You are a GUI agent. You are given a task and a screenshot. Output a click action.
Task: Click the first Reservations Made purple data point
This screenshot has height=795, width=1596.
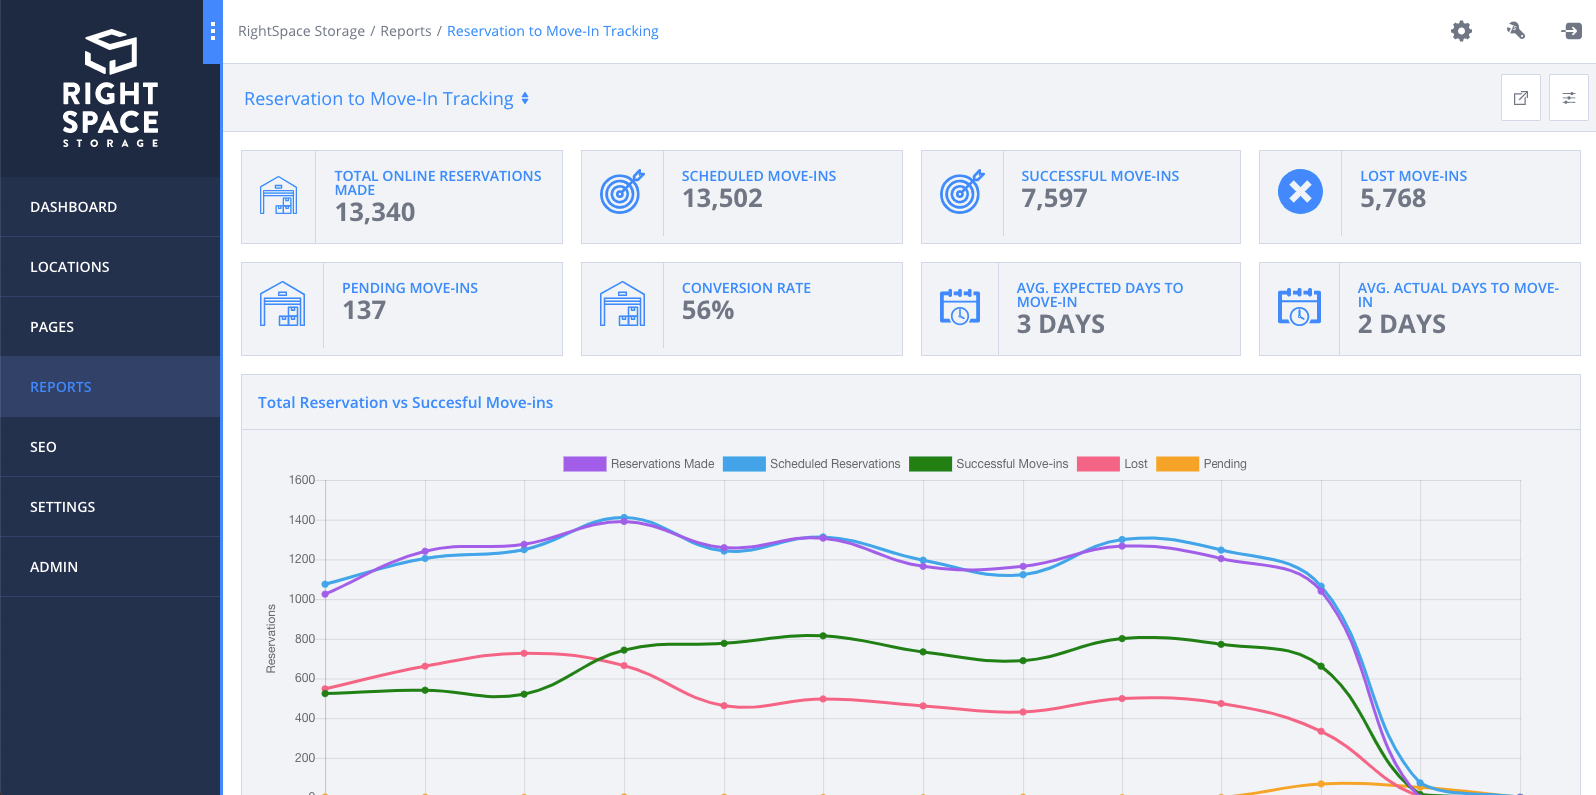(325, 594)
